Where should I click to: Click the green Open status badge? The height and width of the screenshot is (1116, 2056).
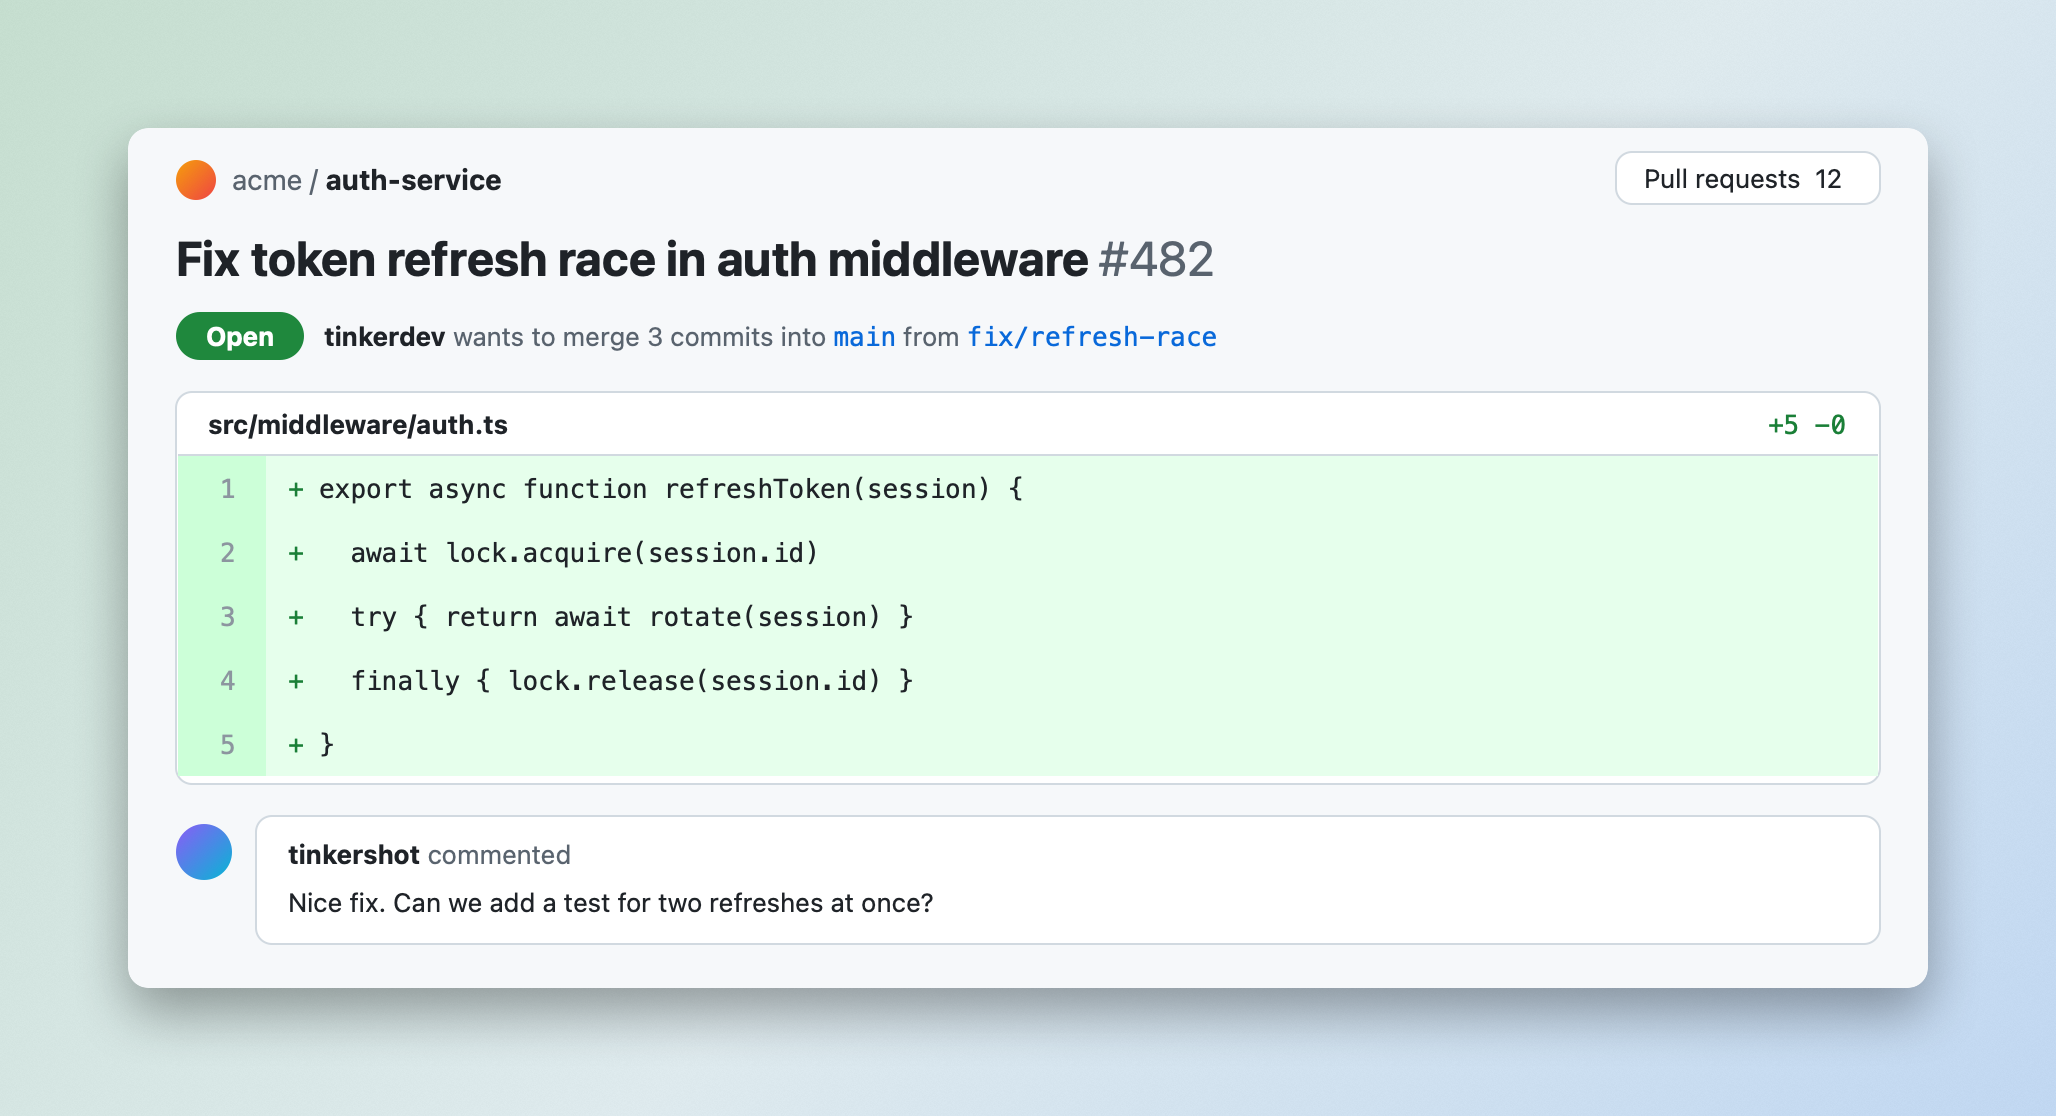coord(240,336)
